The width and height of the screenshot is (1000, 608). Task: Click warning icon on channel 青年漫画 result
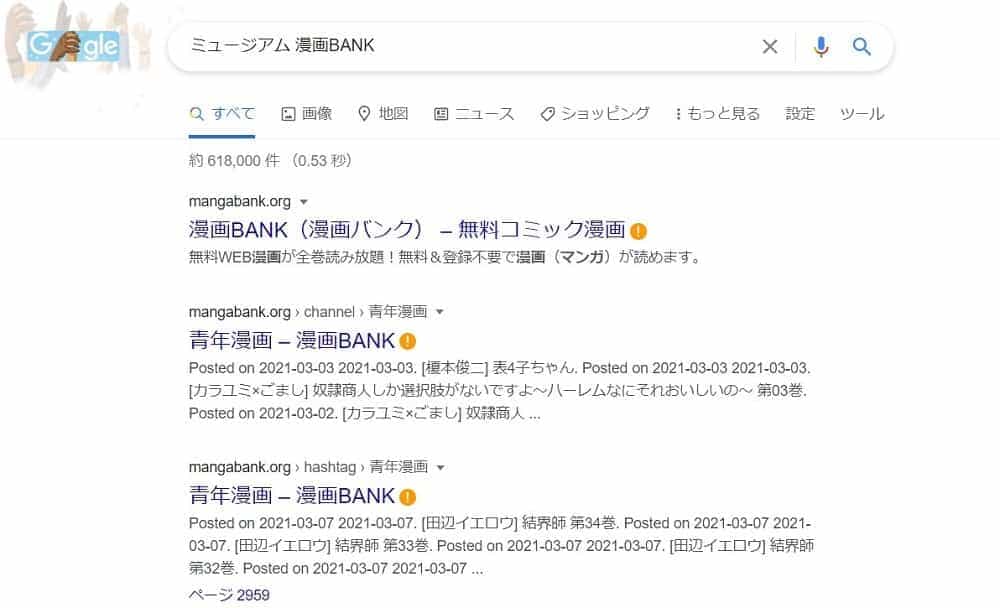pyautogui.click(x=408, y=341)
